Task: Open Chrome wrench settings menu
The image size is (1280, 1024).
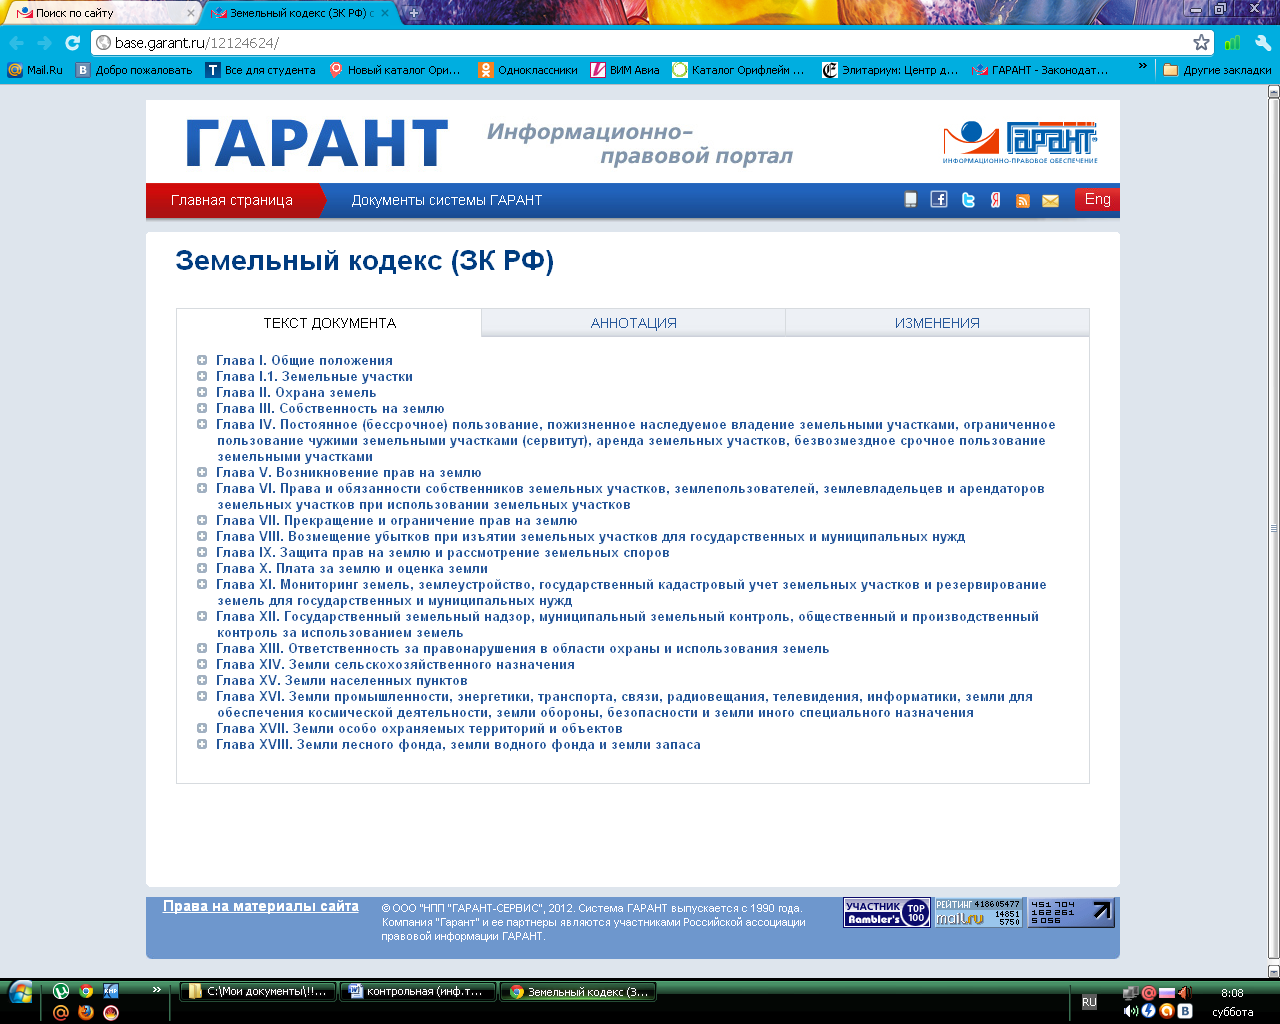Action: 1262,43
